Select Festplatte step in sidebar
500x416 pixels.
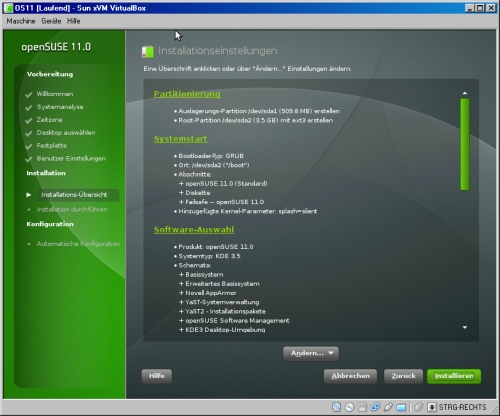pyautogui.click(x=52, y=146)
